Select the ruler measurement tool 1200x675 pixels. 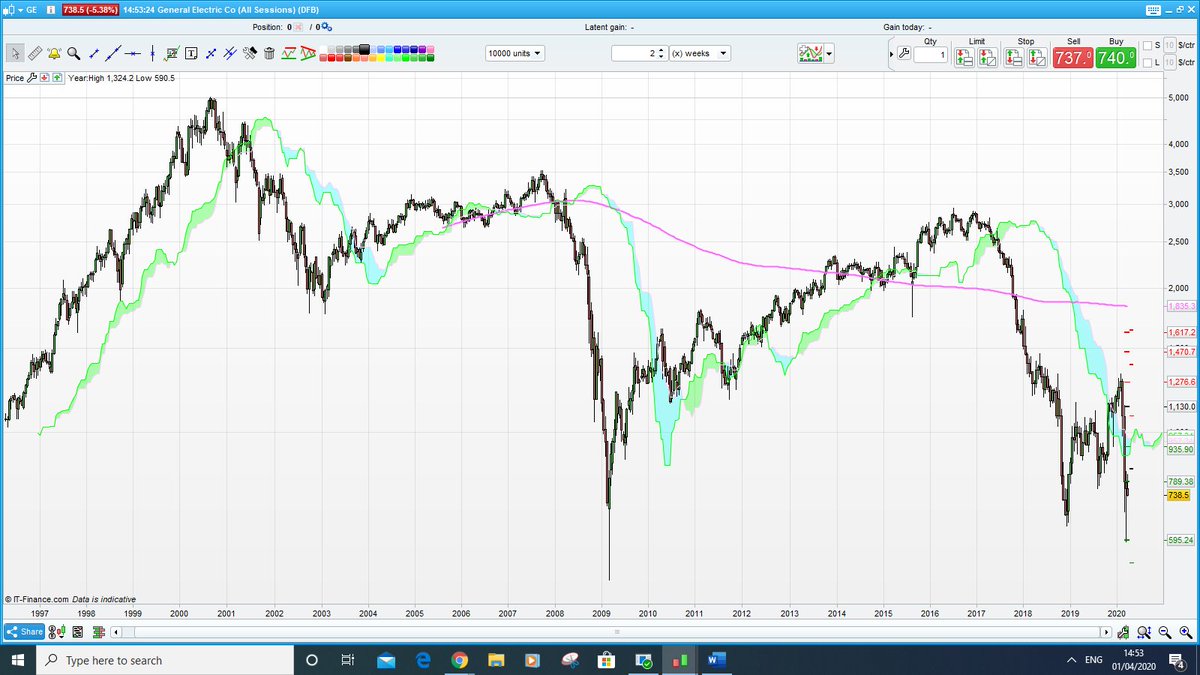click(x=35, y=53)
